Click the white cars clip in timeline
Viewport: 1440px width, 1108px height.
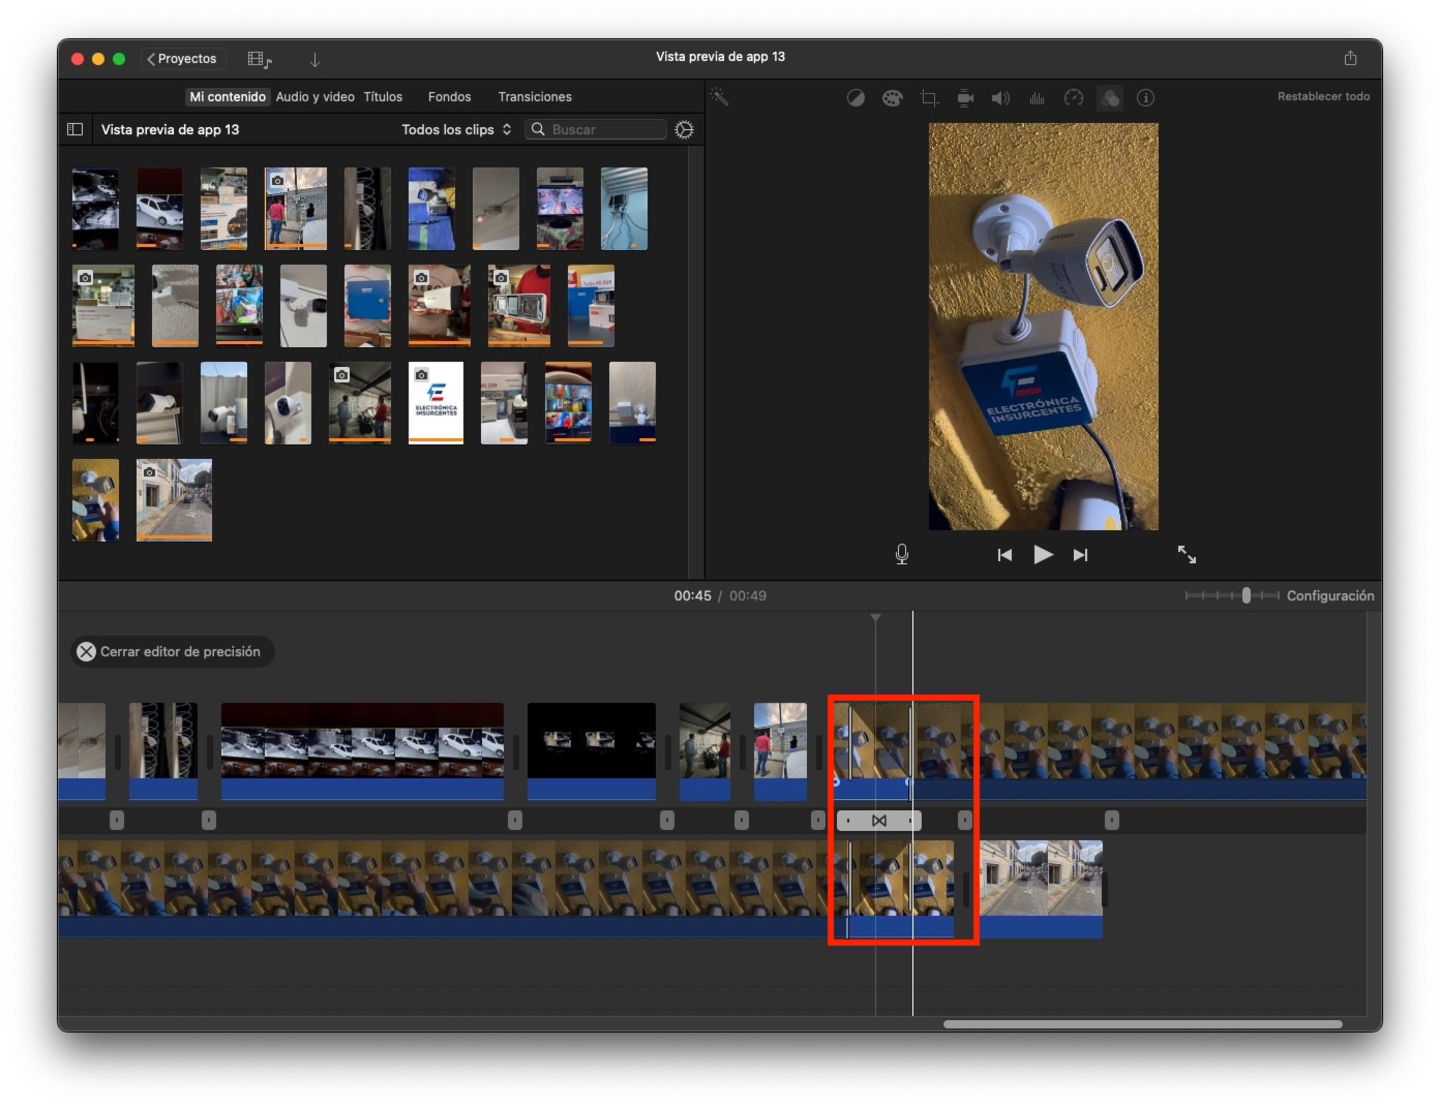[x=362, y=751]
